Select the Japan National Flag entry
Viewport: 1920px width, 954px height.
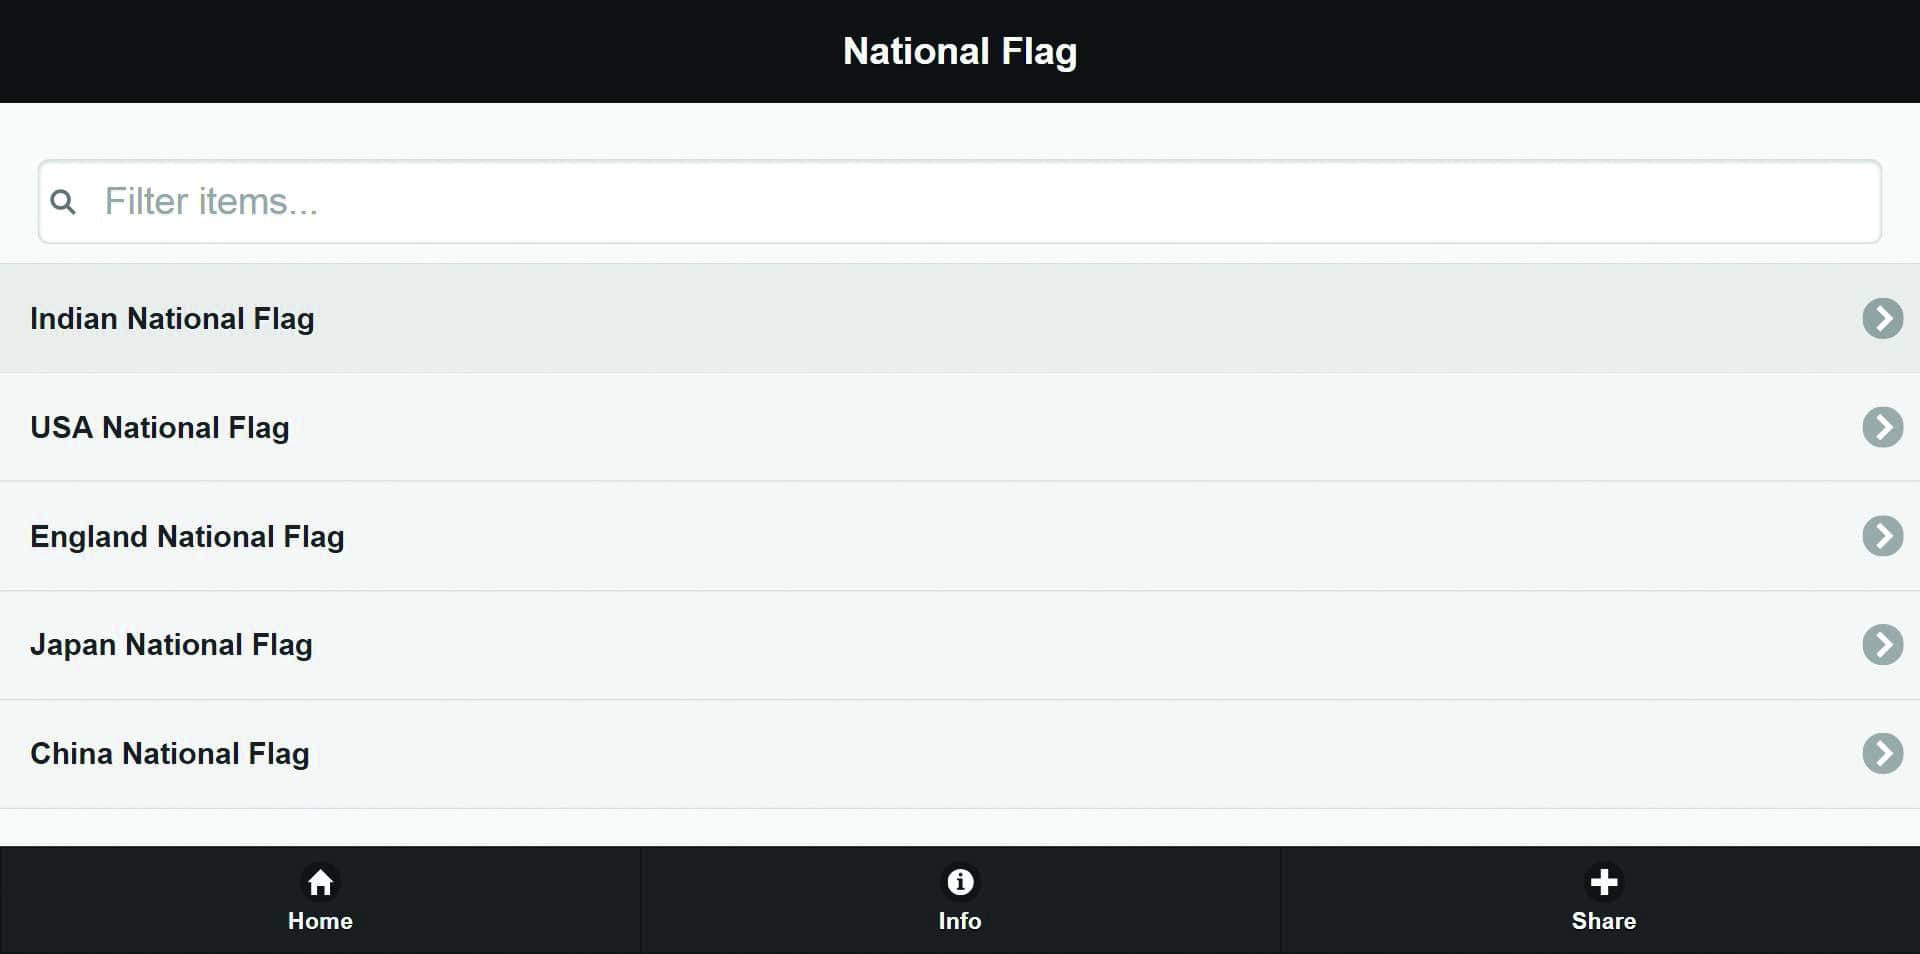[171, 645]
